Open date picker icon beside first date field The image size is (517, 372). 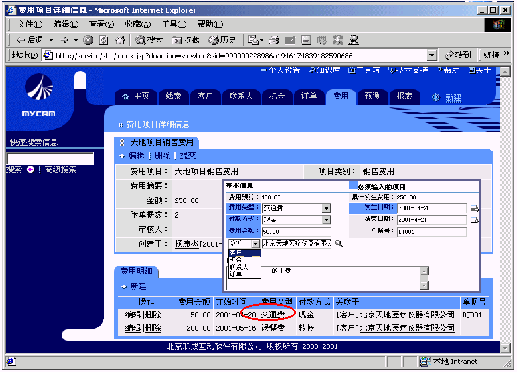pos(475,209)
